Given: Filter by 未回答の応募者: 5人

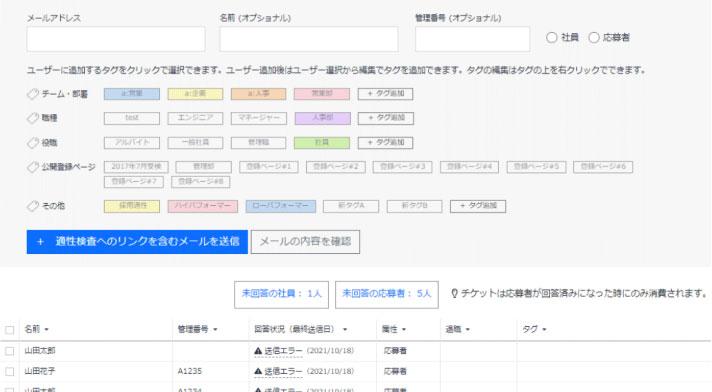Looking at the screenshot, I should (387, 294).
